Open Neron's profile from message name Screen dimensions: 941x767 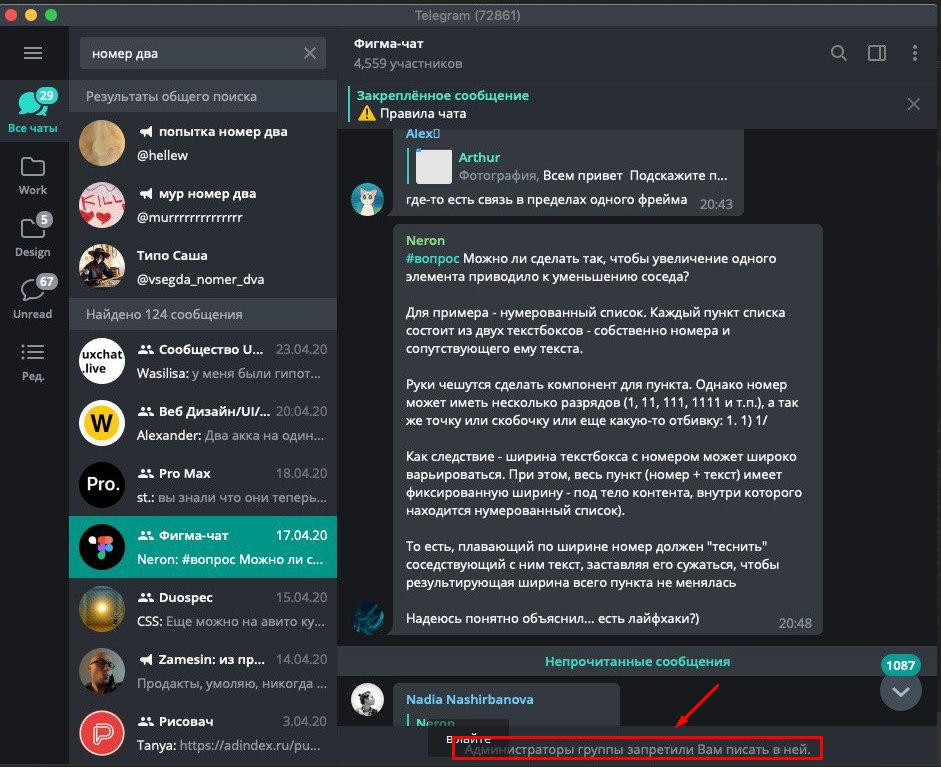[425, 240]
